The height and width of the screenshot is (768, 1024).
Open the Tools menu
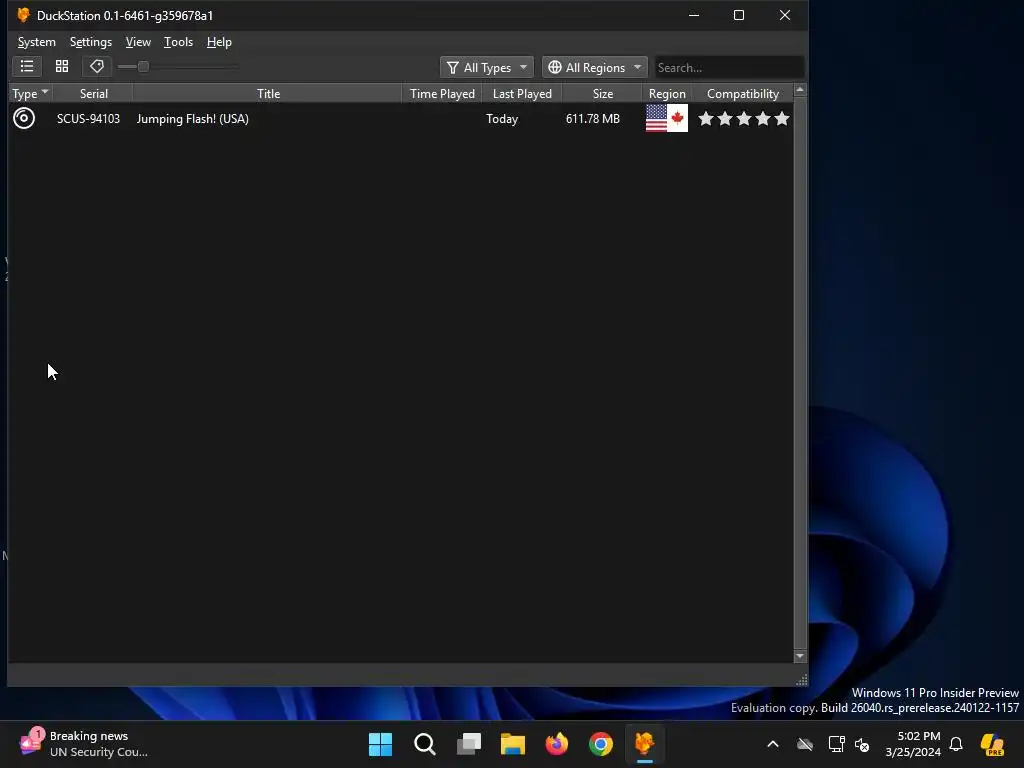[x=178, y=42]
